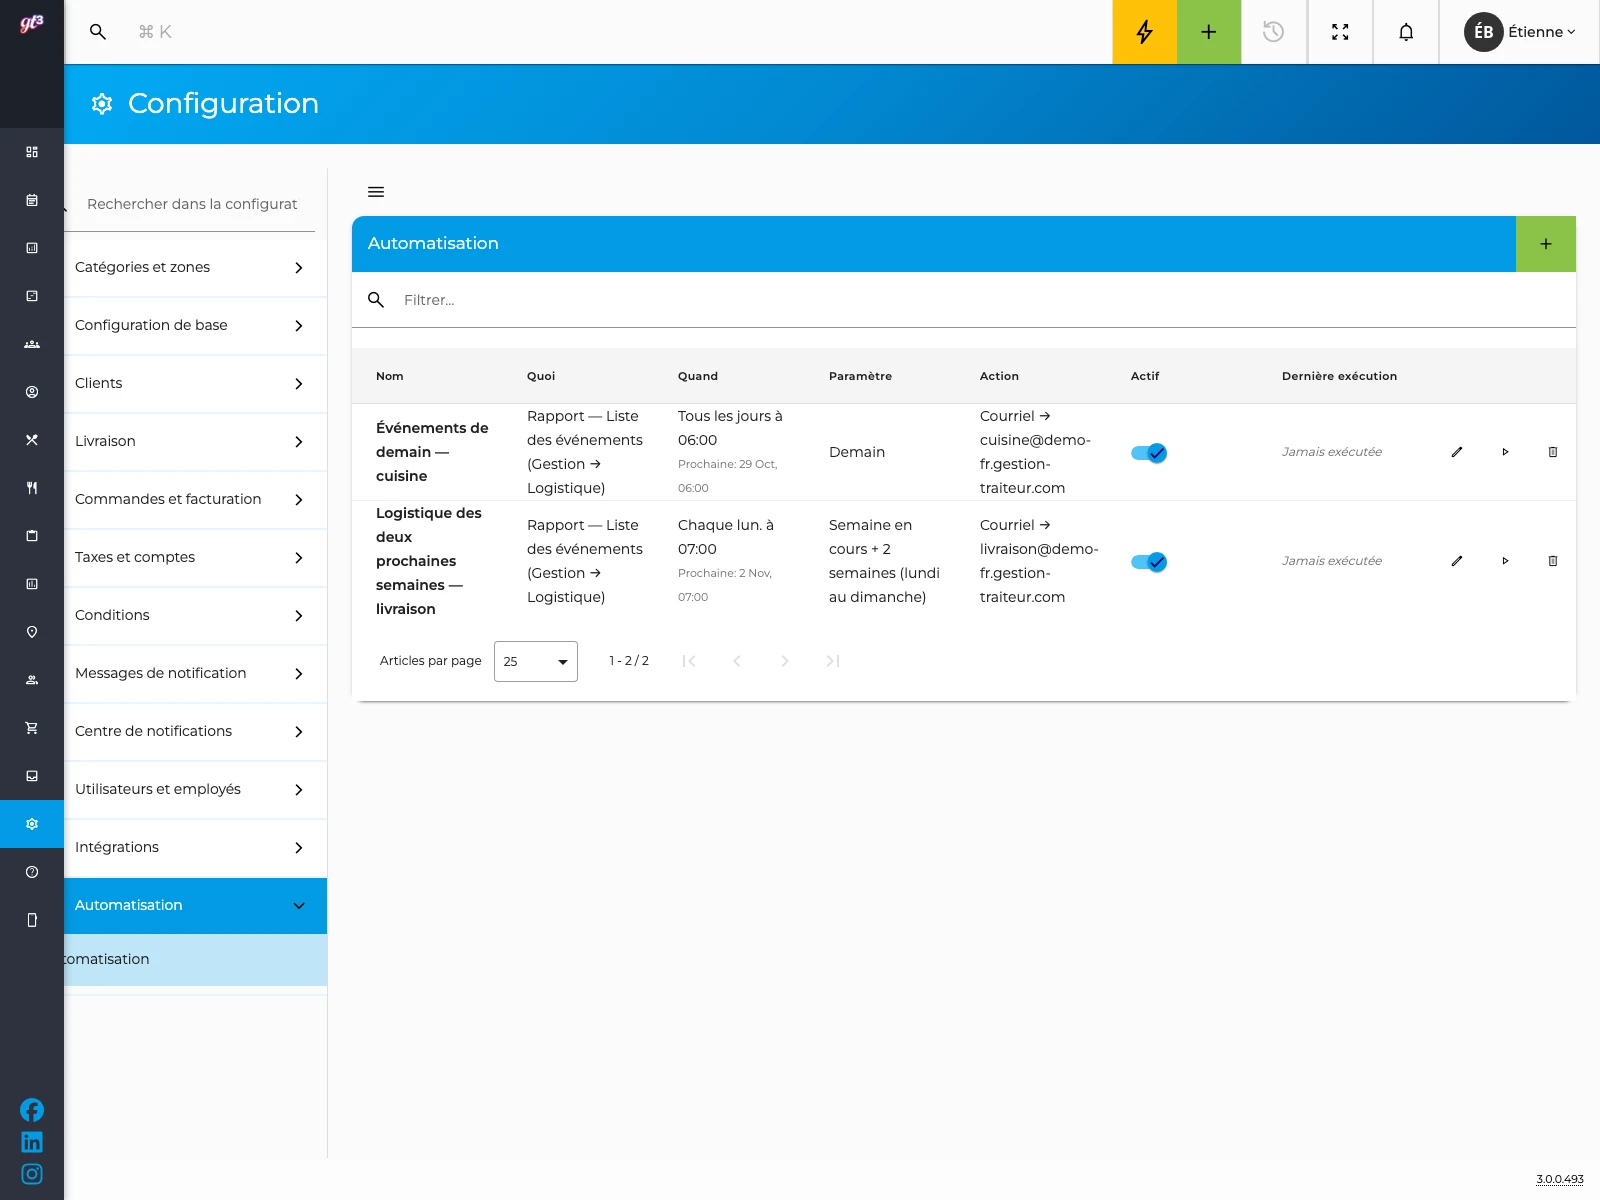Sort by Nom column header

click(390, 376)
